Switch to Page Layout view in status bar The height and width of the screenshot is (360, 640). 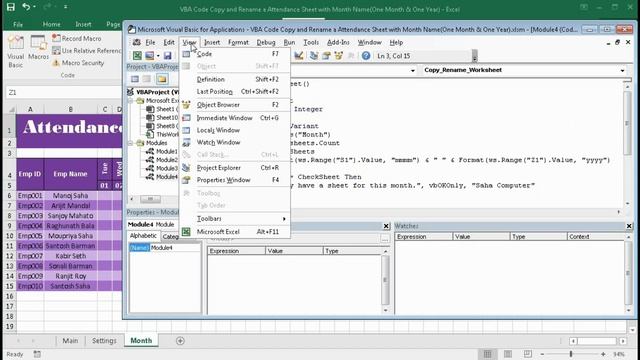(x=508, y=354)
